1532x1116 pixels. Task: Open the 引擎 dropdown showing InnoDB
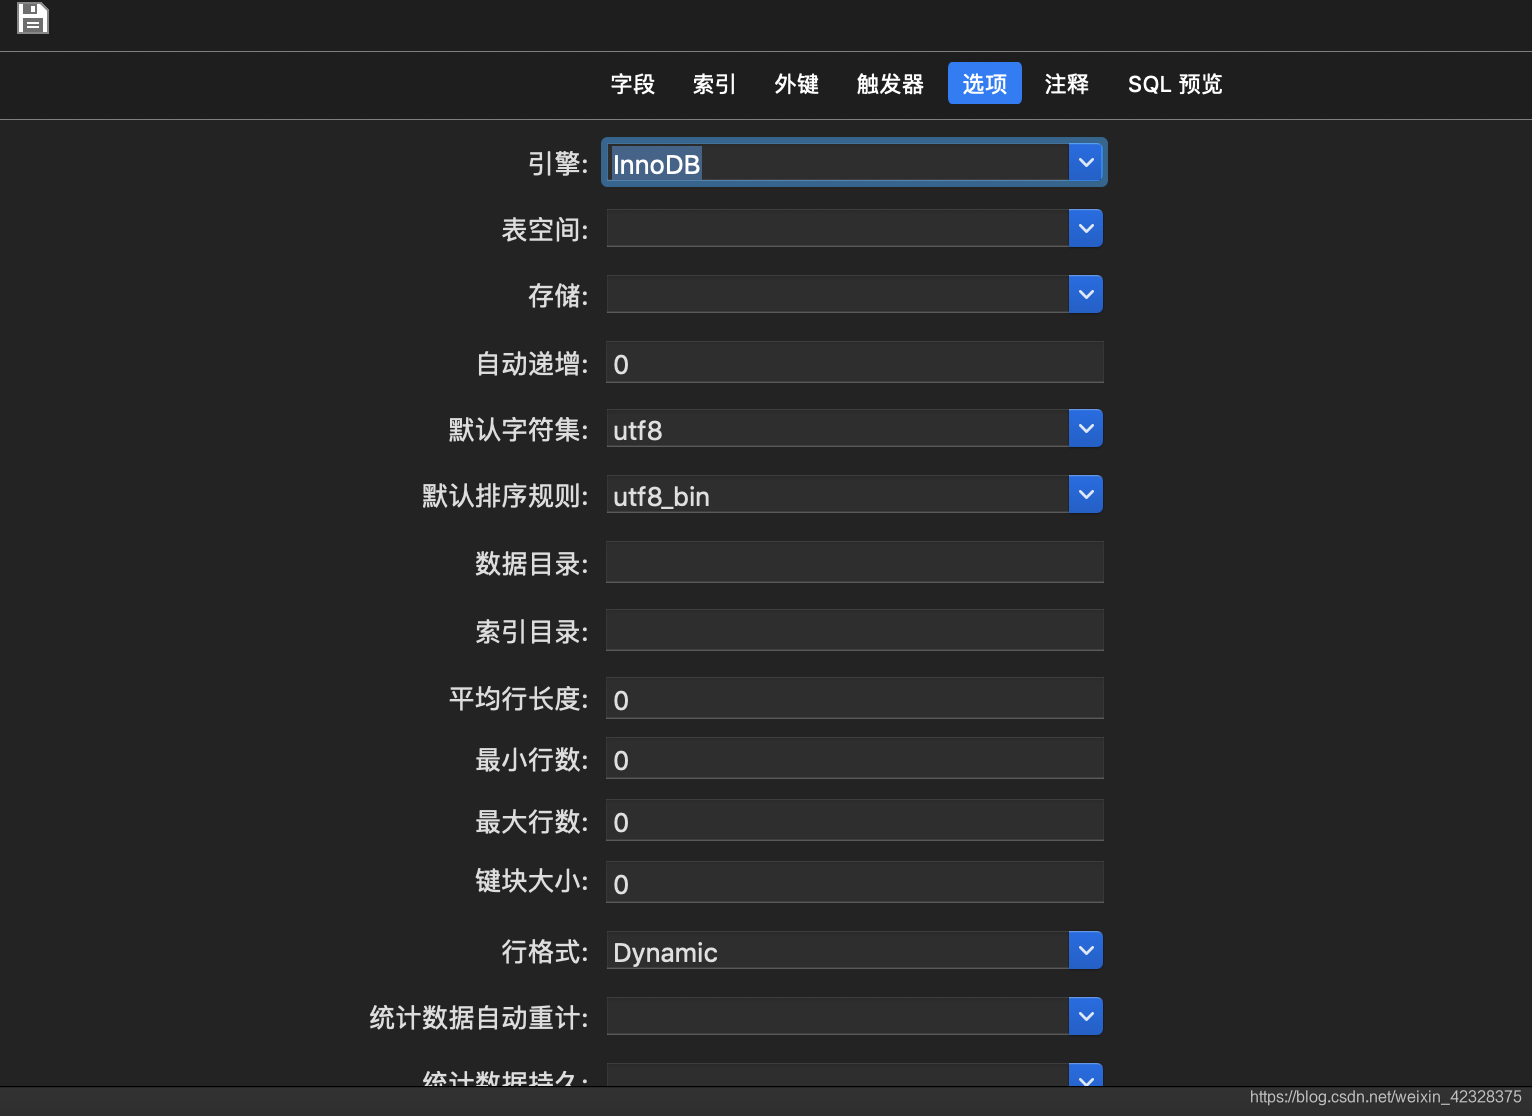[x=1086, y=162]
